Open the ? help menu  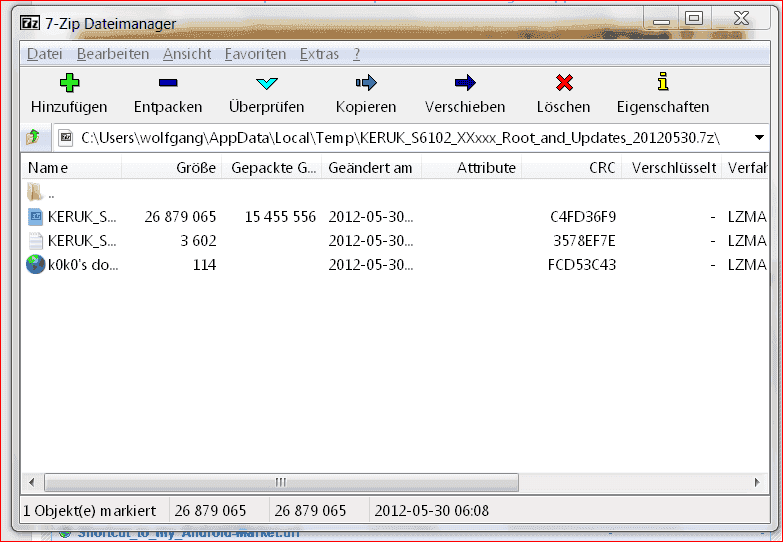[x=357, y=54]
